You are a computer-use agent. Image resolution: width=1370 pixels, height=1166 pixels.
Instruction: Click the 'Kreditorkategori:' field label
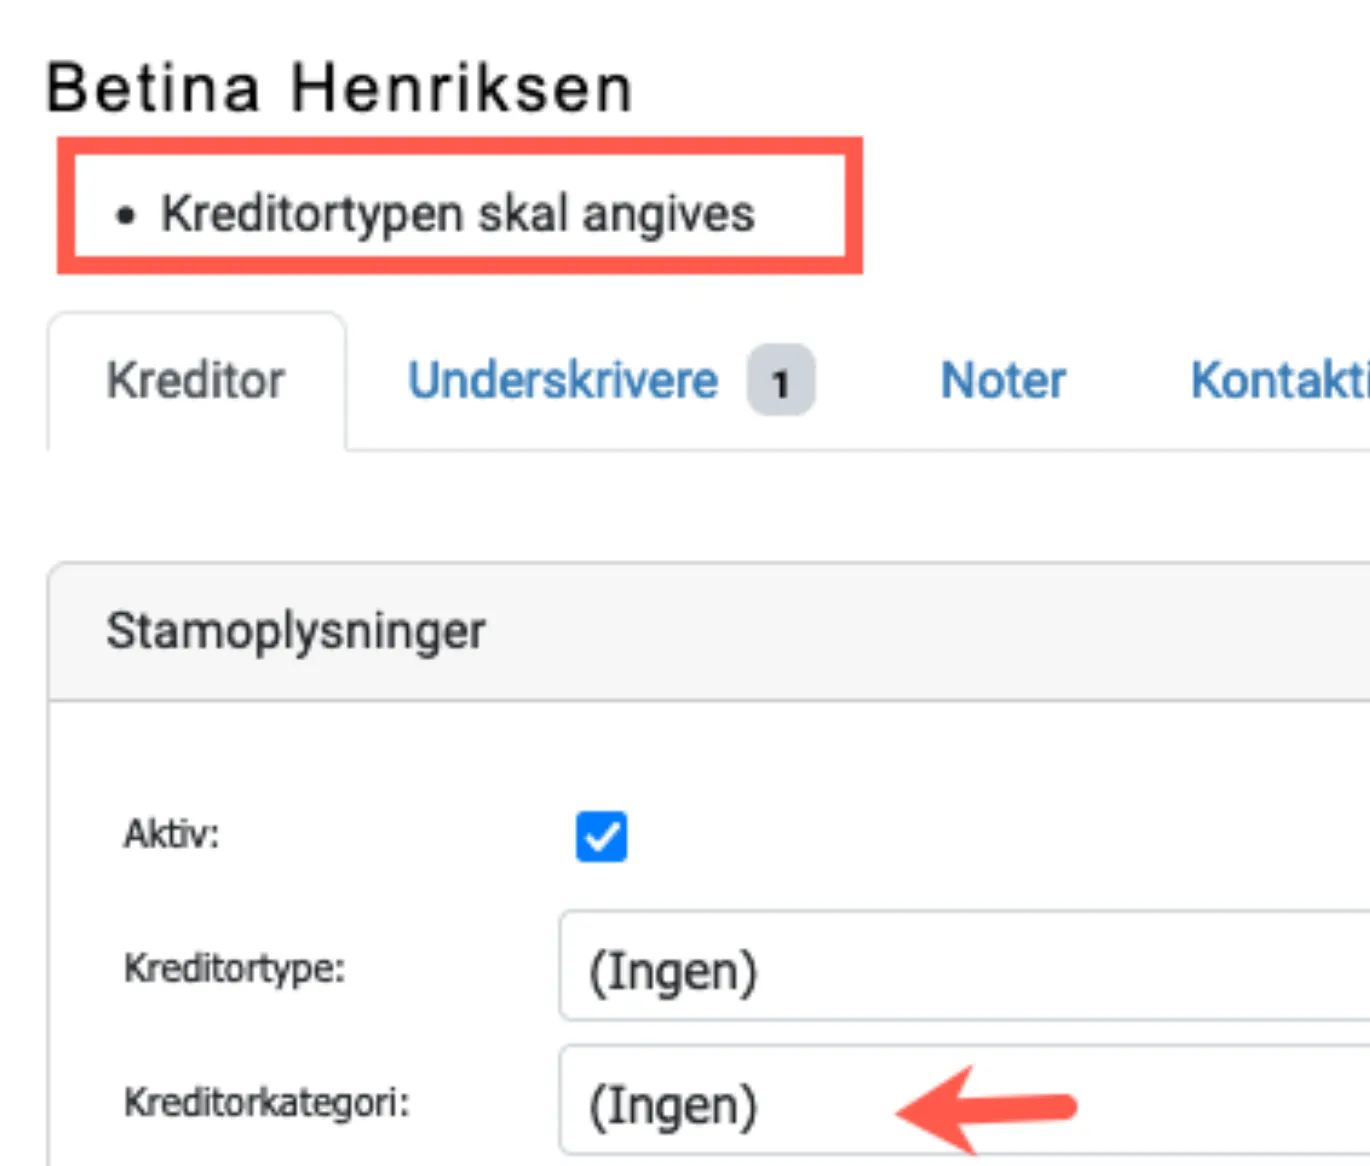[x=267, y=1103]
